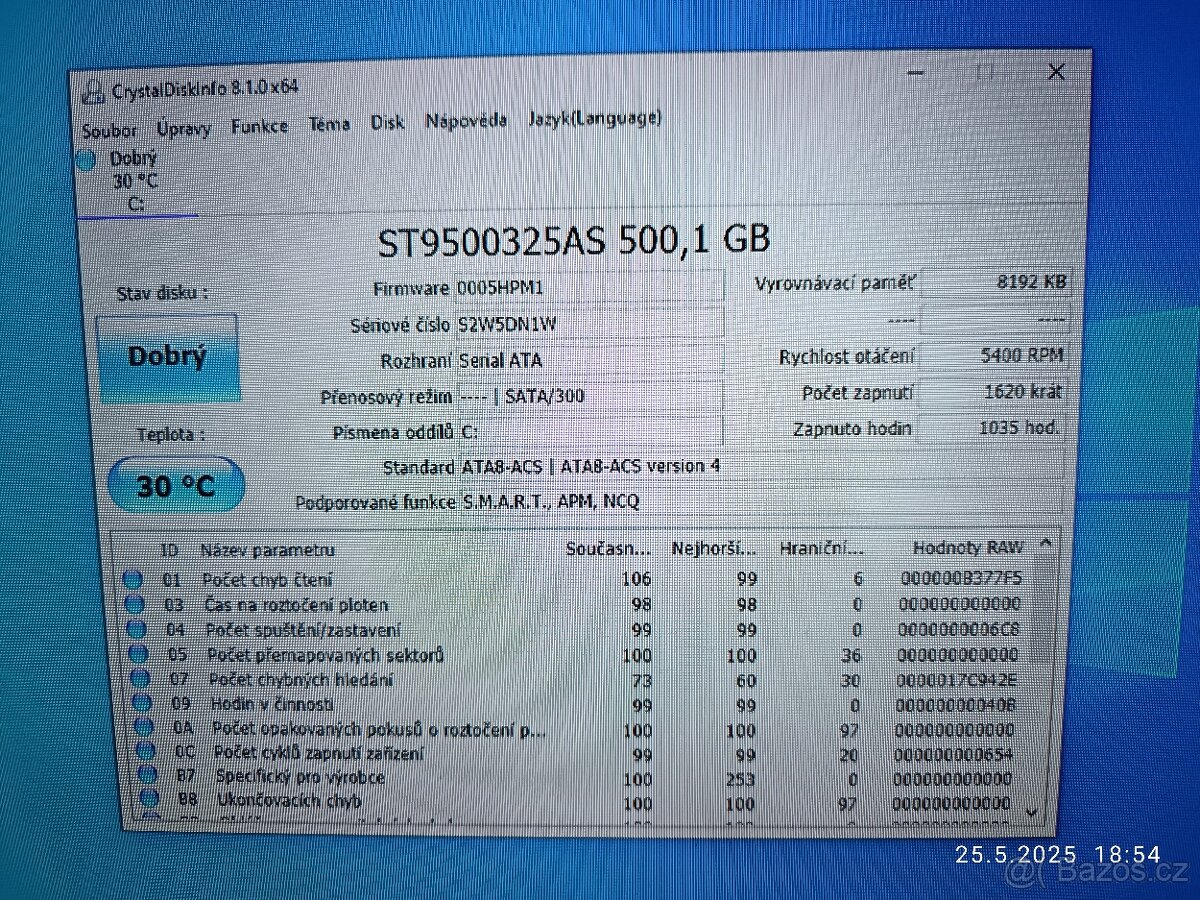This screenshot has height=900, width=1200.
Task: Click status circle for Hodin v činnosti
Action: [x=142, y=704]
